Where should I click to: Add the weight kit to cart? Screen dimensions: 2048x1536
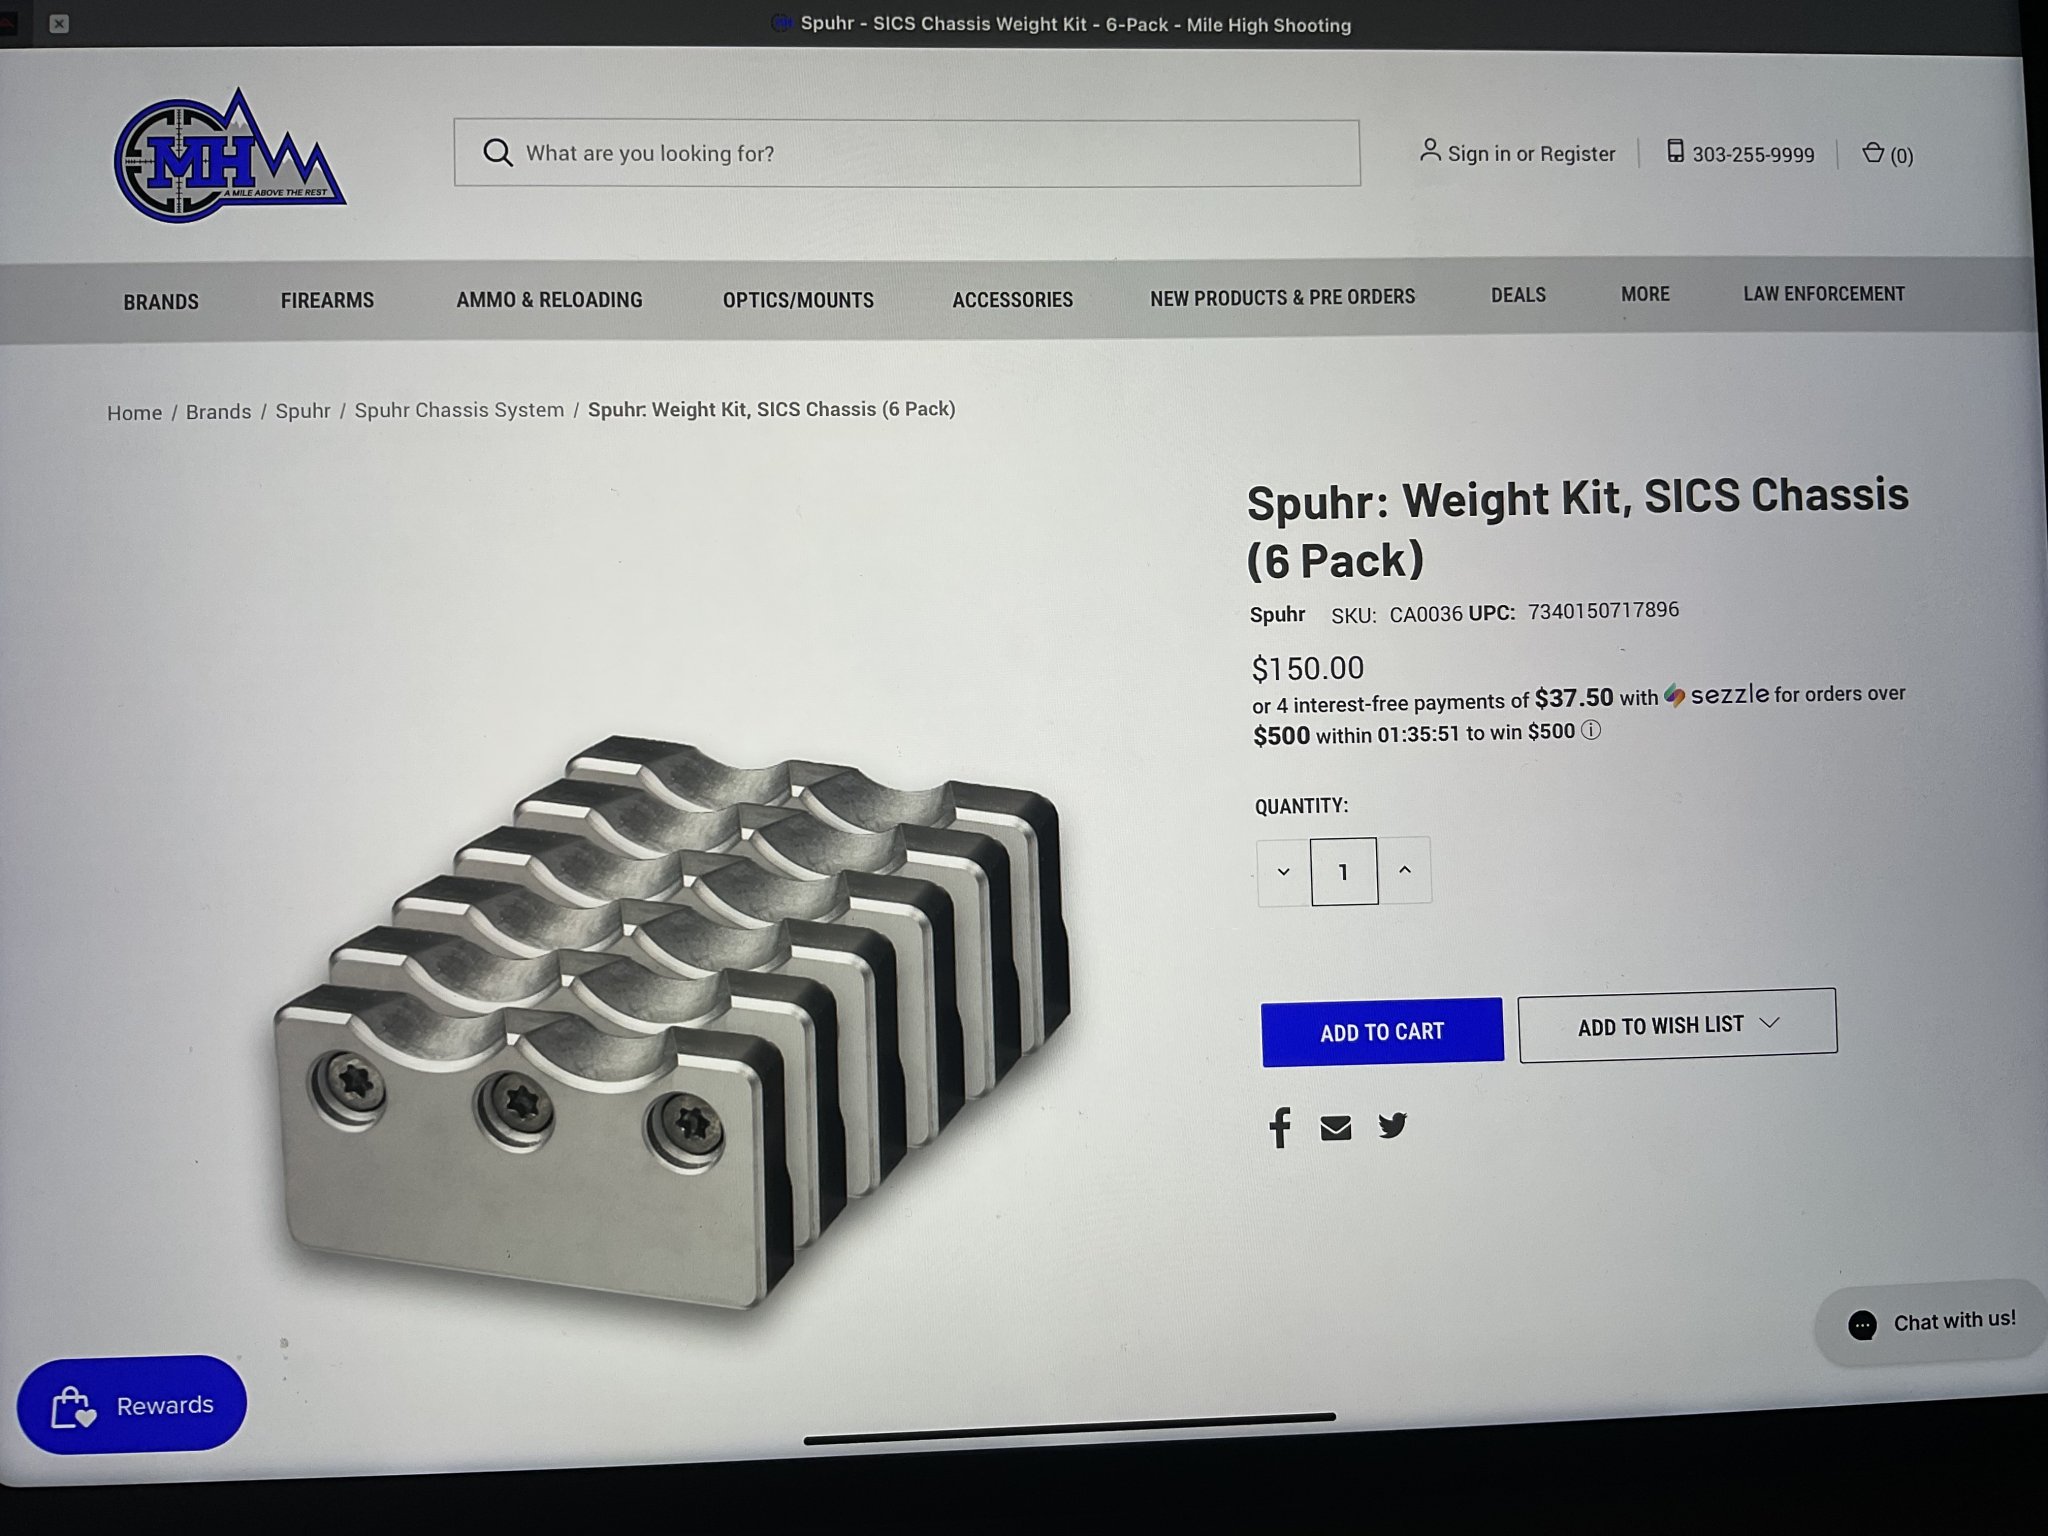click(x=1382, y=1031)
